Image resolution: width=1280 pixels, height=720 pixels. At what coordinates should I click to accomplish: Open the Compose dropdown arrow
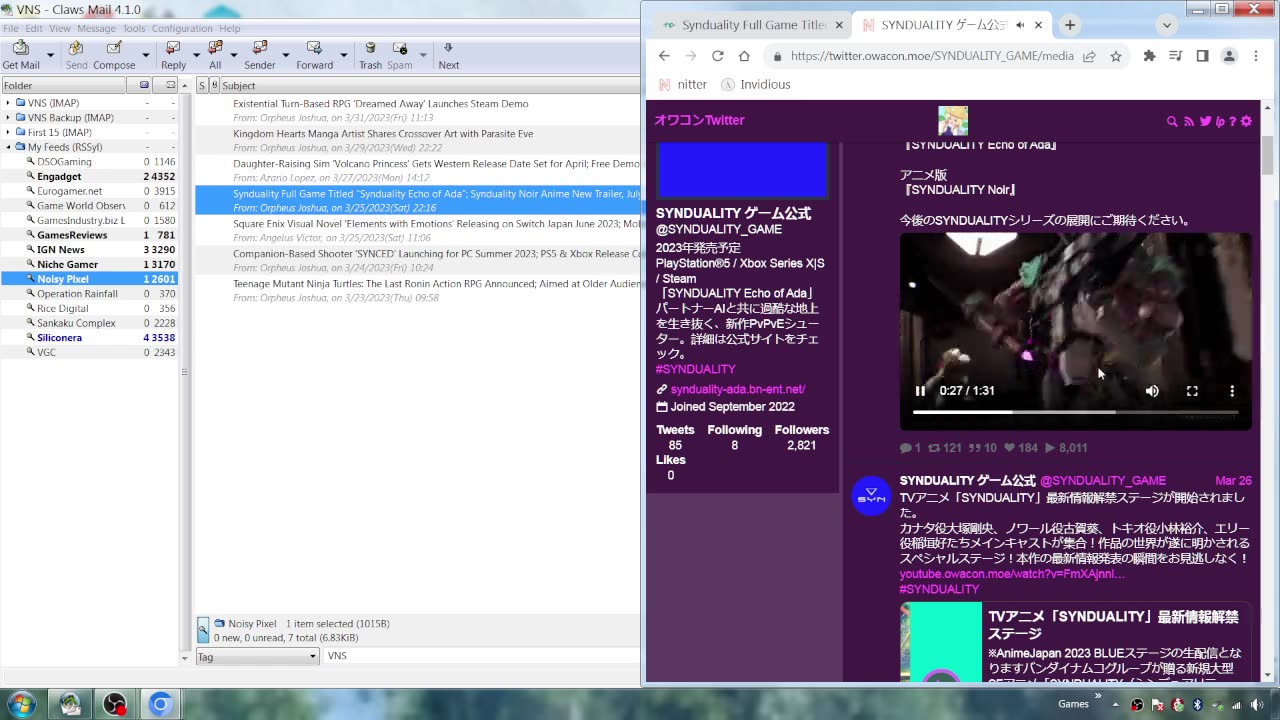tap(145, 55)
